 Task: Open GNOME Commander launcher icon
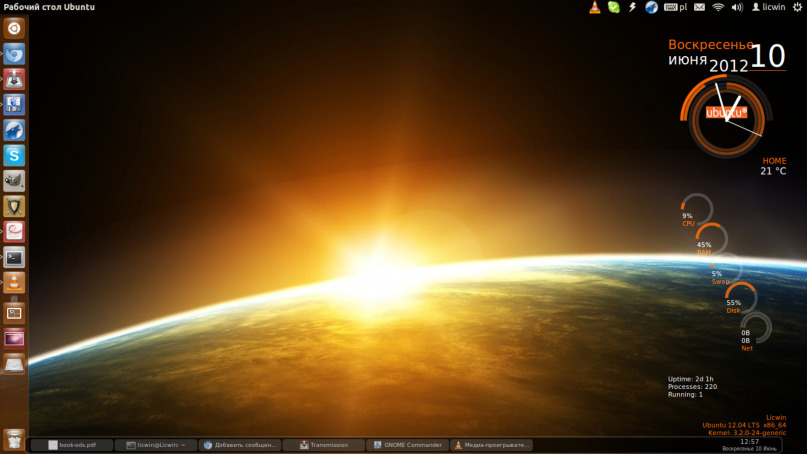[x=14, y=104]
